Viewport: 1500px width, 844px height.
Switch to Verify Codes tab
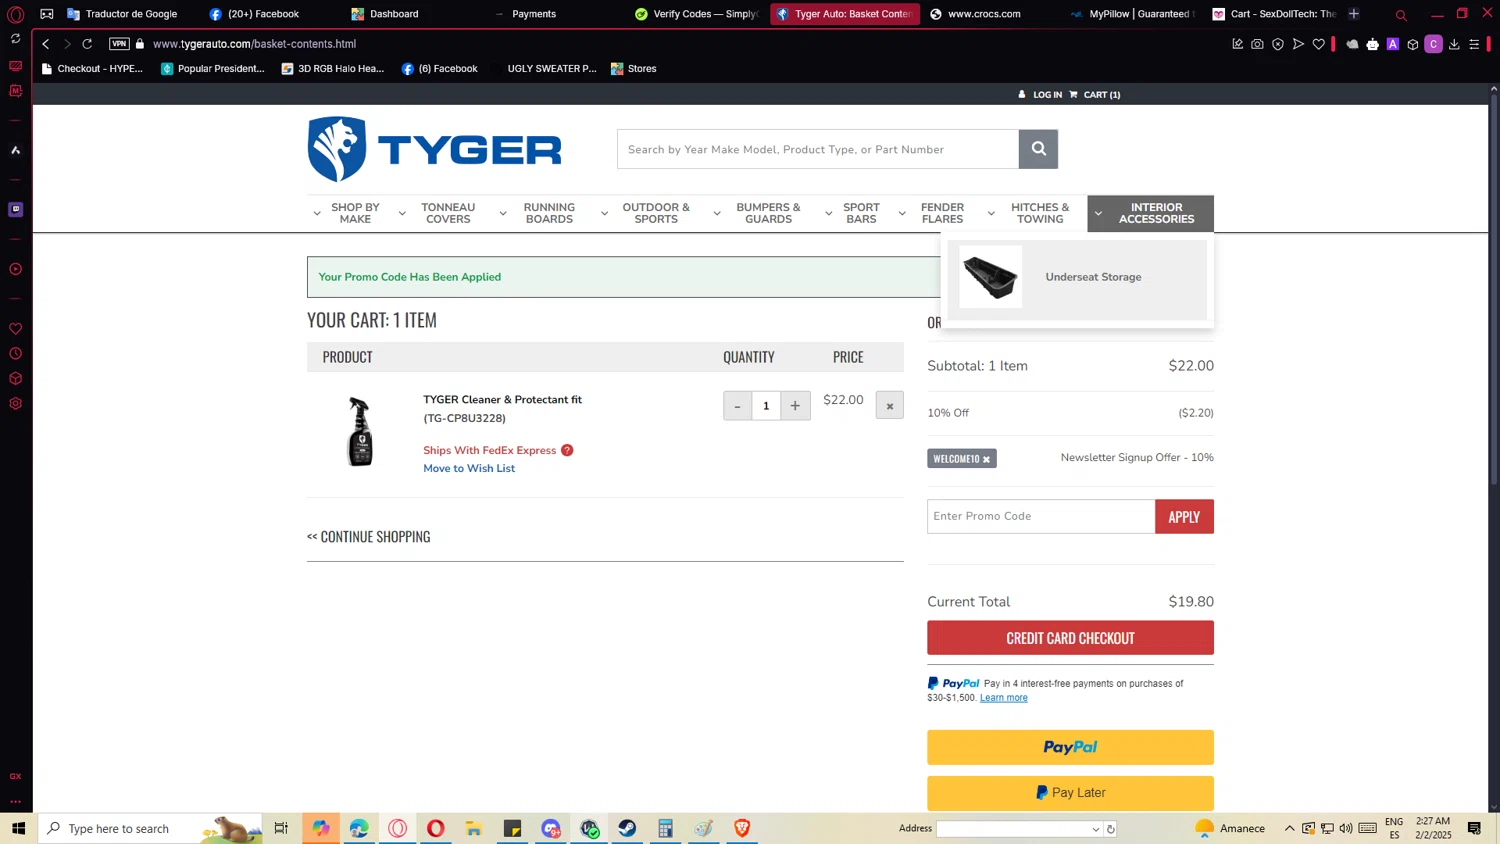point(697,14)
